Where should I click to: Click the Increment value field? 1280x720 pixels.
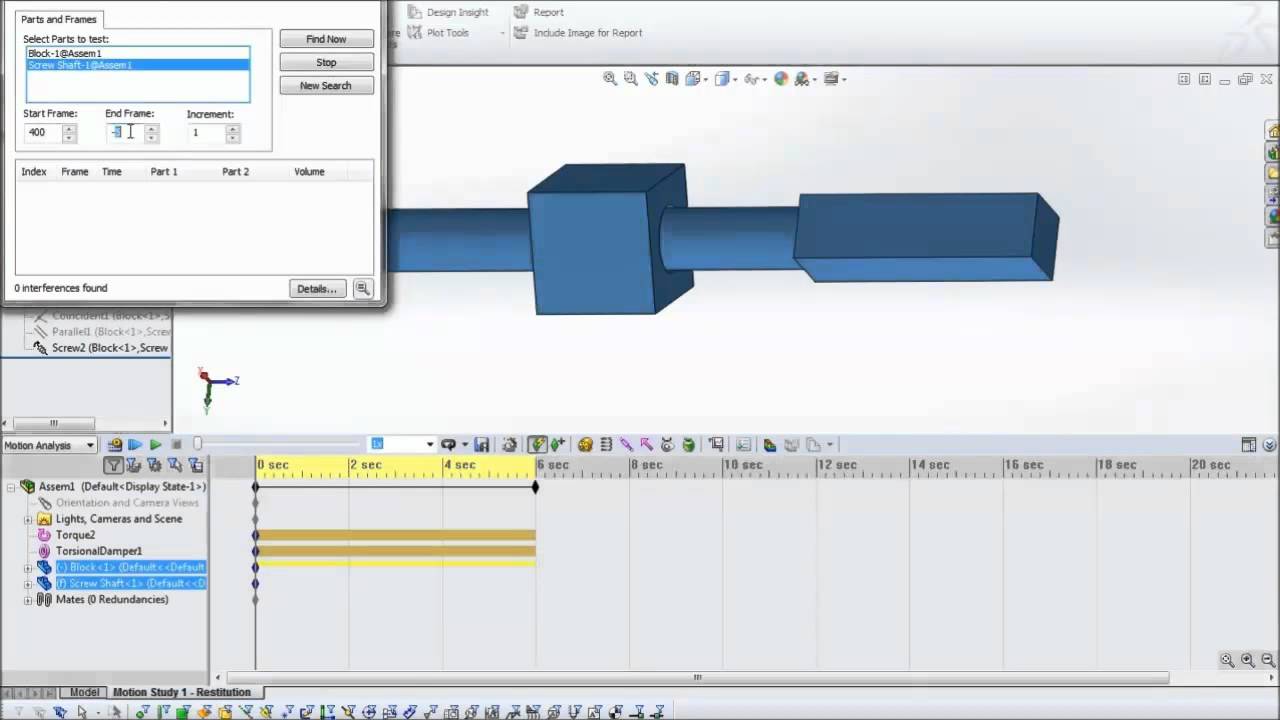(x=206, y=132)
